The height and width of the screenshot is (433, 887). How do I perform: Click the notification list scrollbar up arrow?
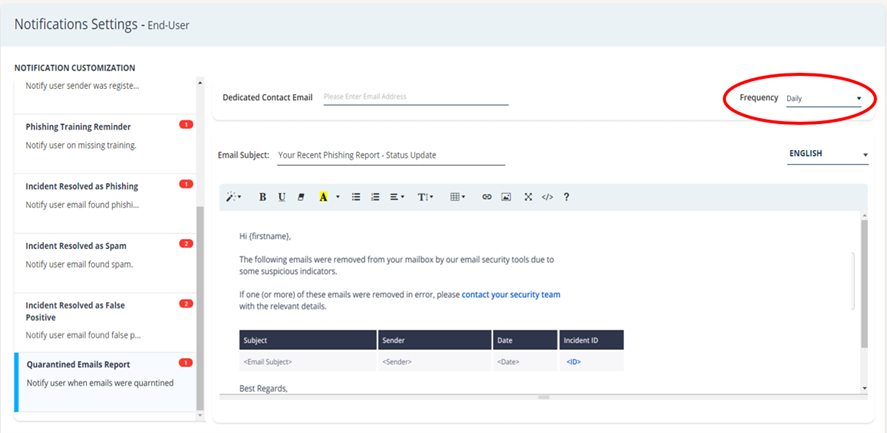coord(199,83)
